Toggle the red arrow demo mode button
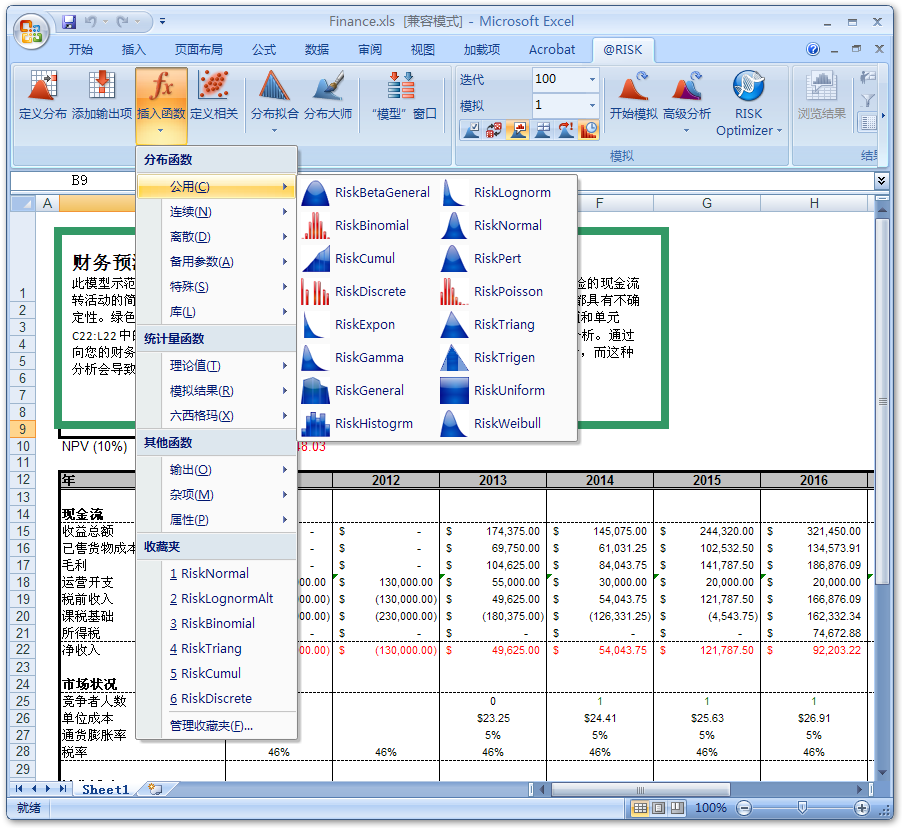Viewport: 902px width, 828px height. coord(565,131)
